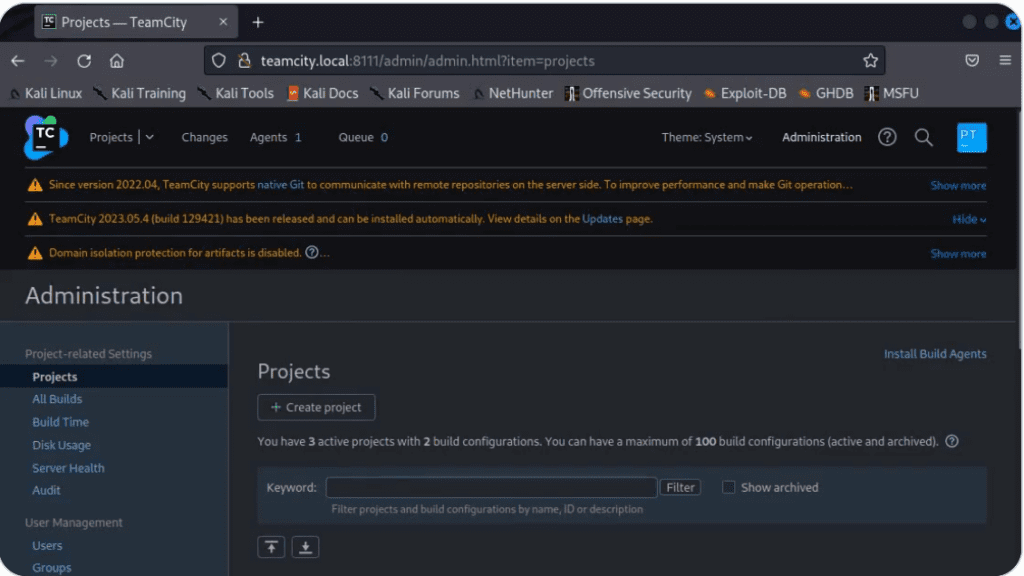Image resolution: width=1024 pixels, height=576 pixels.
Task: Click the Create project button
Action: coord(316,407)
